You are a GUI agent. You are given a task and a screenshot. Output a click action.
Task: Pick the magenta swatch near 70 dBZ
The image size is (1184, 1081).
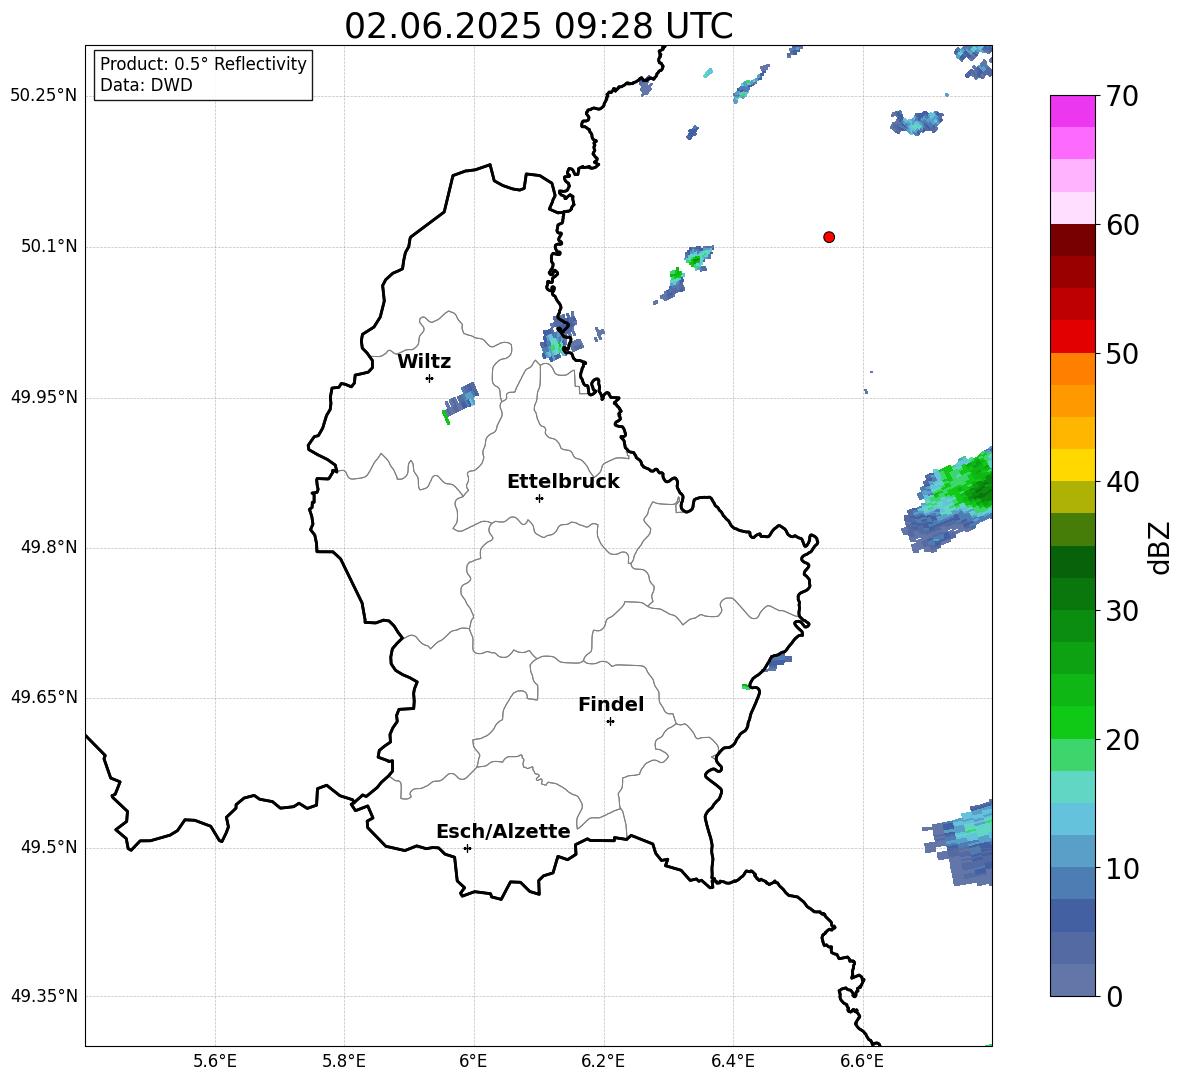pyautogui.click(x=1072, y=111)
